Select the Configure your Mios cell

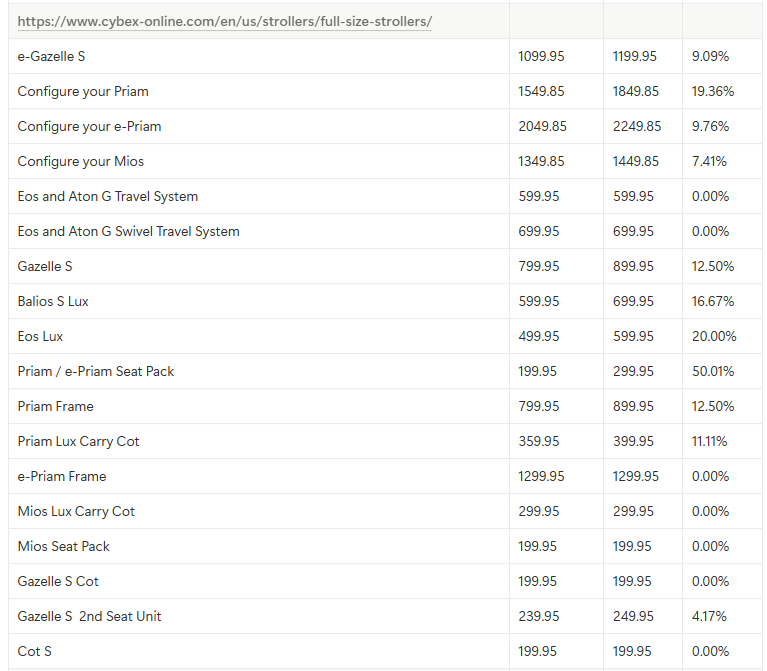[259, 161]
